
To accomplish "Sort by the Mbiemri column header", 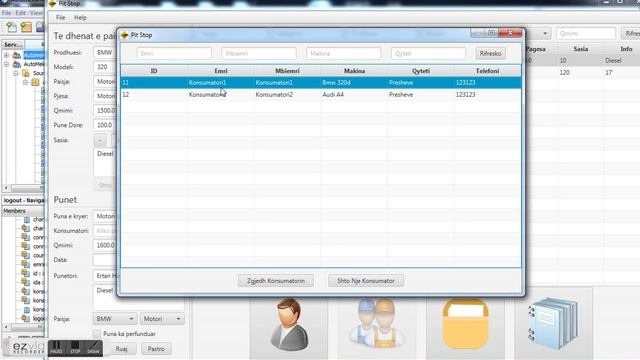I will pyautogui.click(x=287, y=71).
